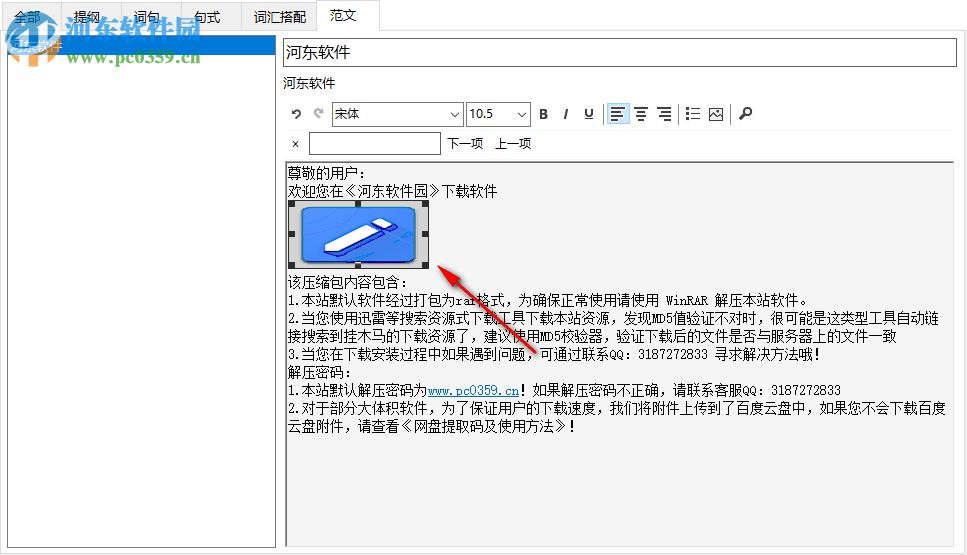Open the www.pc0359.cn hyperlink in text
Screen dimensions: 967x555
pos(473,390)
